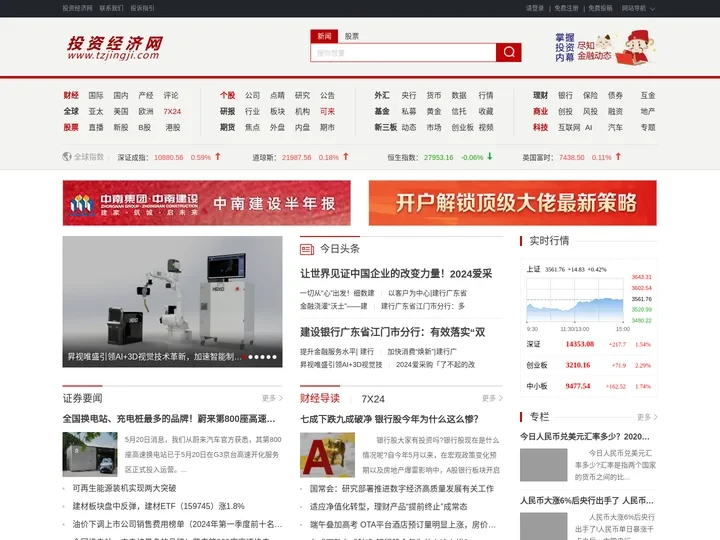The height and width of the screenshot is (540, 720).
Task: Expand the 网站导航 dropdown
Action: coord(638,8)
